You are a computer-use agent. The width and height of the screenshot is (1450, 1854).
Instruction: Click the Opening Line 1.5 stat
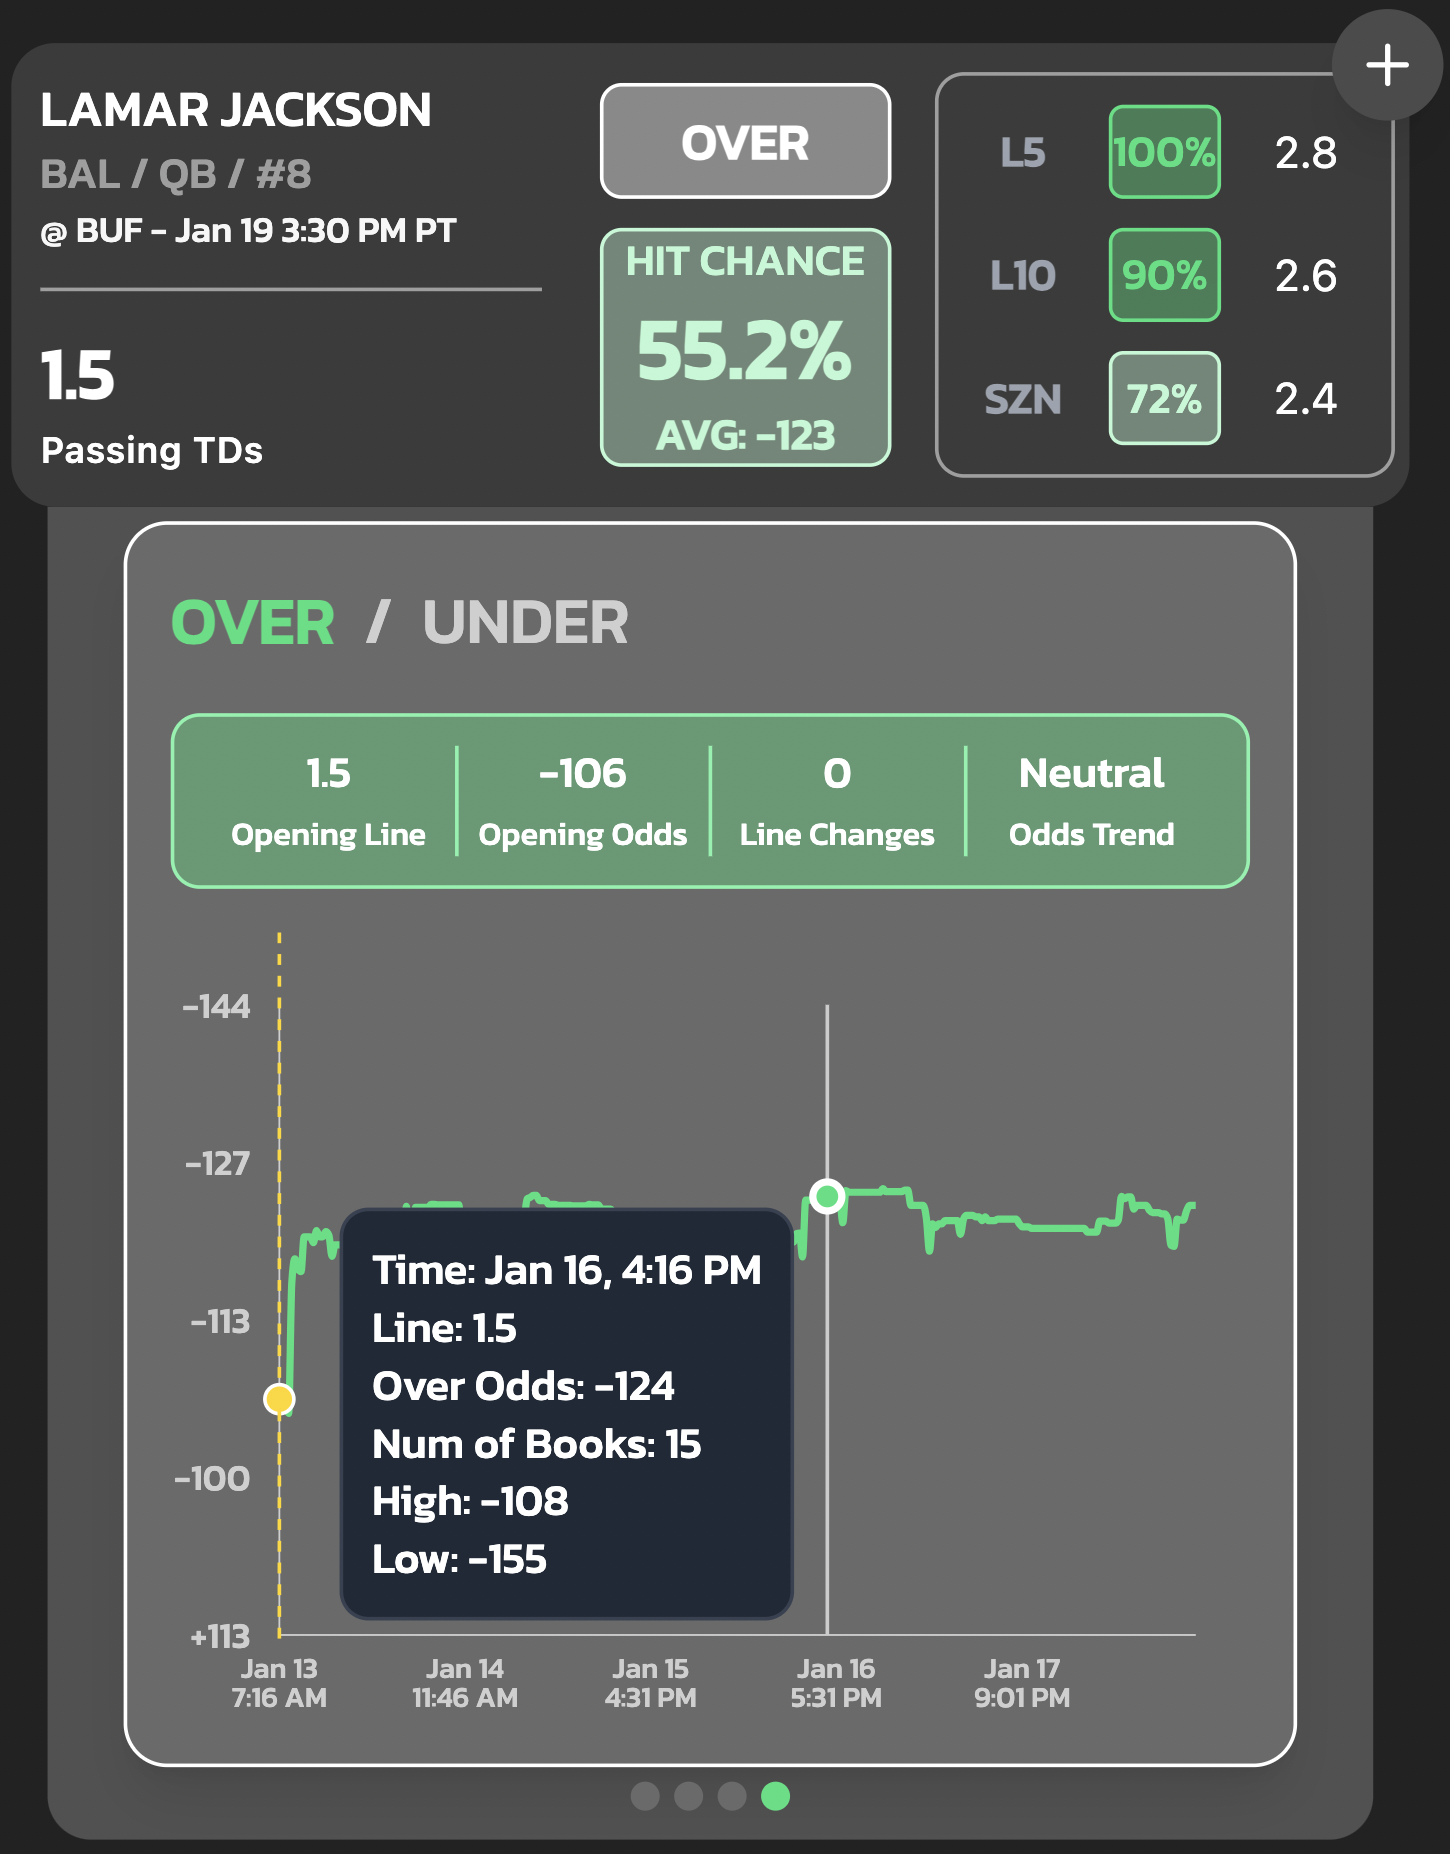pyautogui.click(x=328, y=801)
